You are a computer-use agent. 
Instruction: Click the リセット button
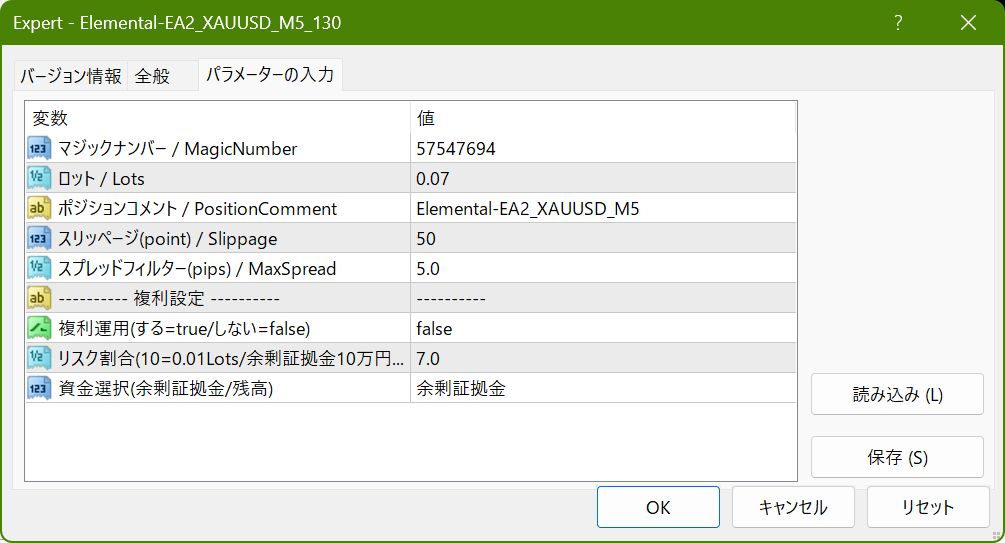[x=927, y=507]
